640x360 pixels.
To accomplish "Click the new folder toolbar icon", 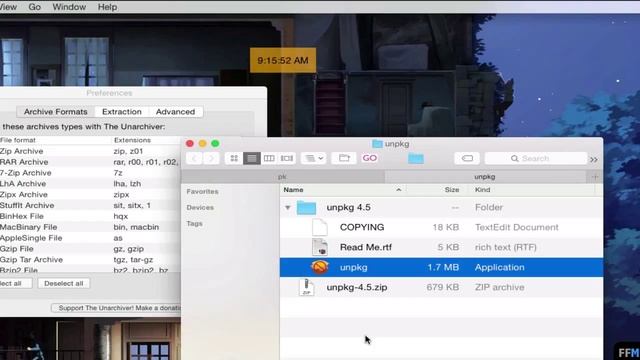I will click(x=344, y=158).
